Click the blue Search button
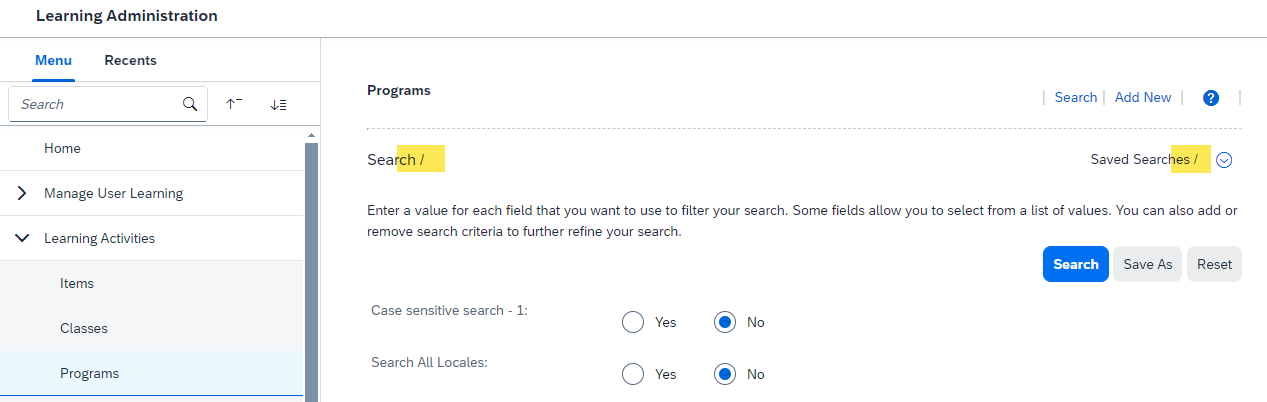Image resolution: width=1267 pixels, height=402 pixels. point(1076,264)
